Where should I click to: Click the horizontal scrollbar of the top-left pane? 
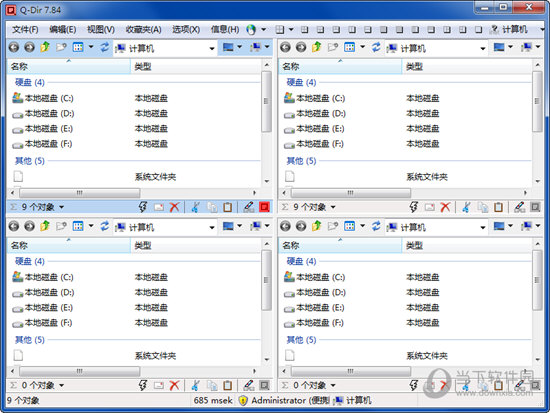coord(80,193)
